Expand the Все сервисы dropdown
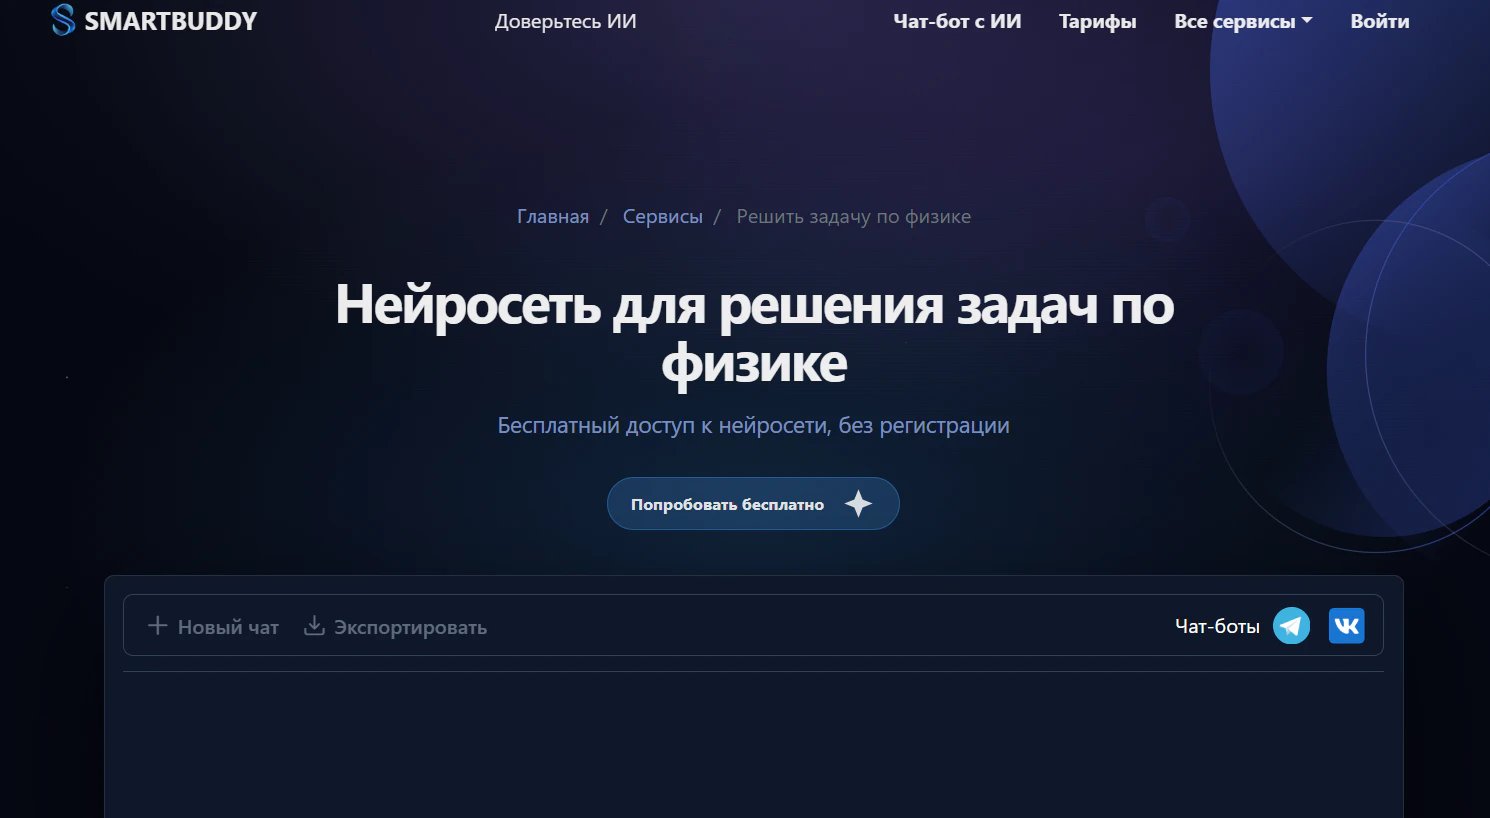1490x818 pixels. [1243, 21]
